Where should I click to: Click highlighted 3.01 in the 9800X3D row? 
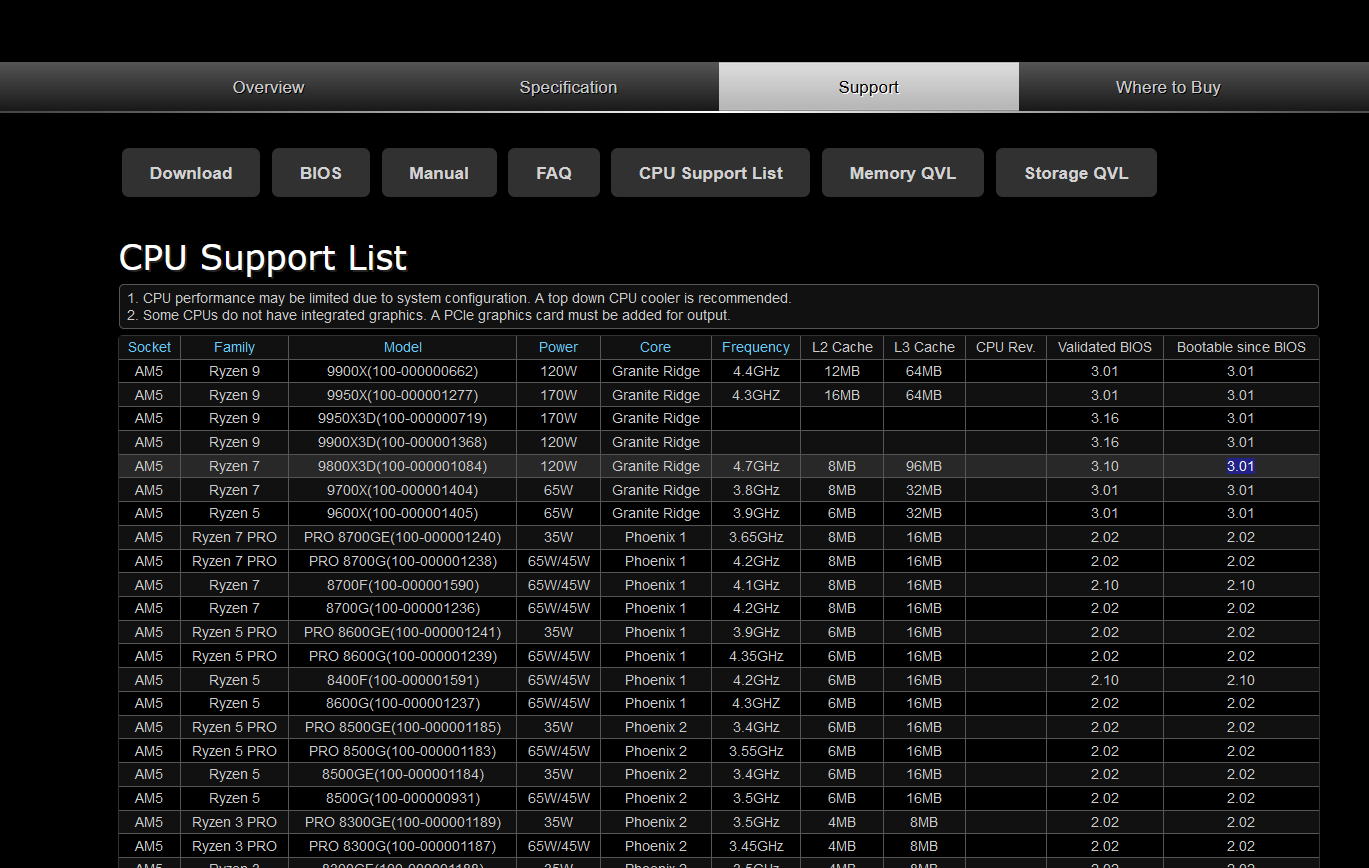pos(1241,466)
